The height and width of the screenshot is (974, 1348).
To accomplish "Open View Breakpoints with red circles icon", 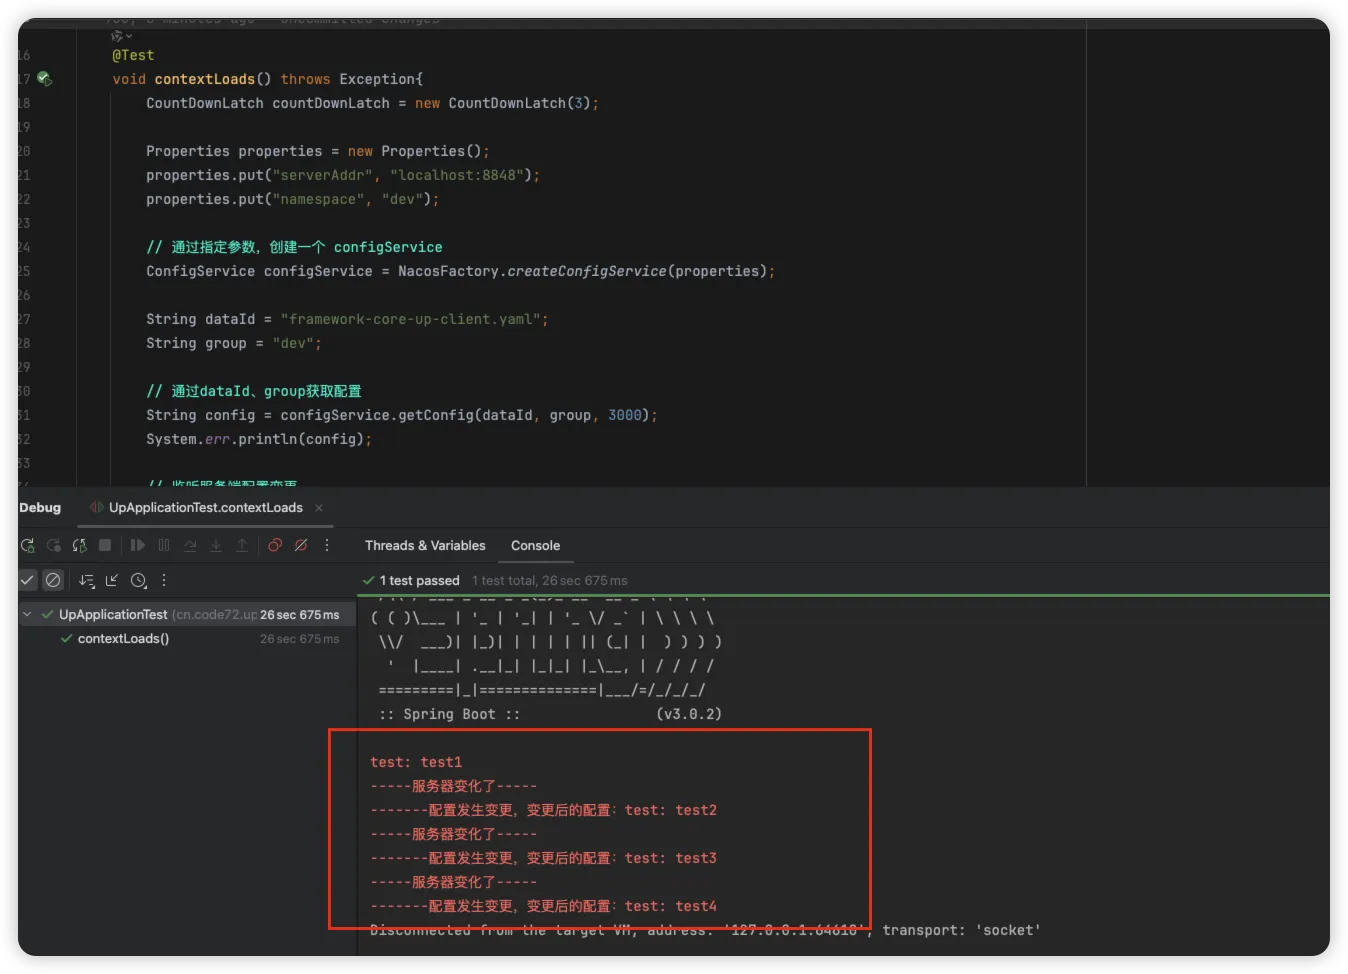I will click(275, 545).
